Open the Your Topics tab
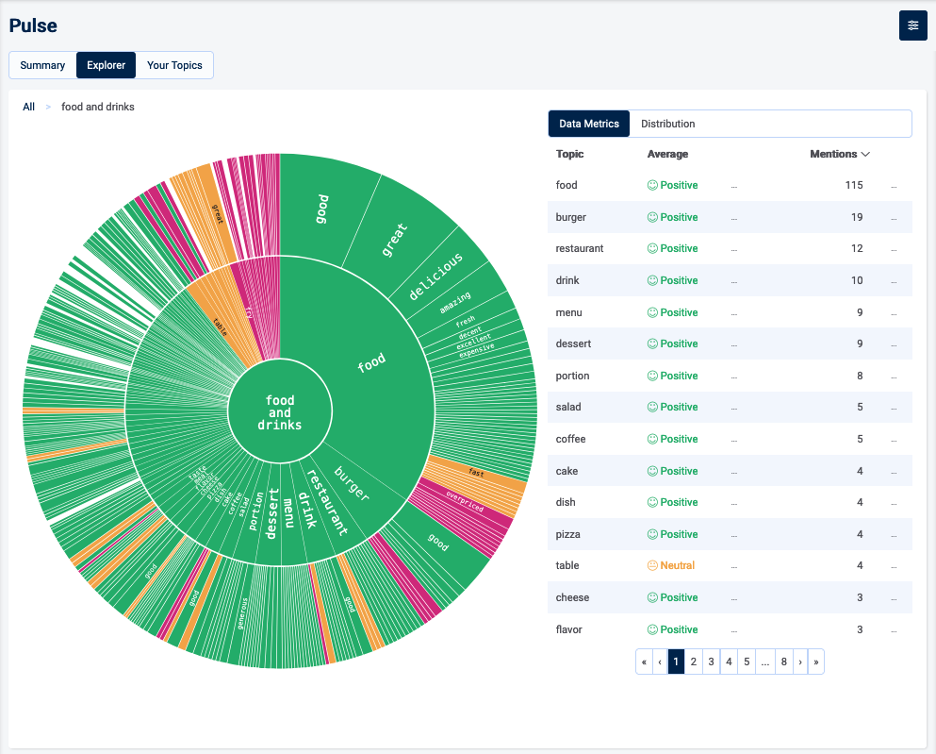The image size is (936, 754). (x=174, y=64)
